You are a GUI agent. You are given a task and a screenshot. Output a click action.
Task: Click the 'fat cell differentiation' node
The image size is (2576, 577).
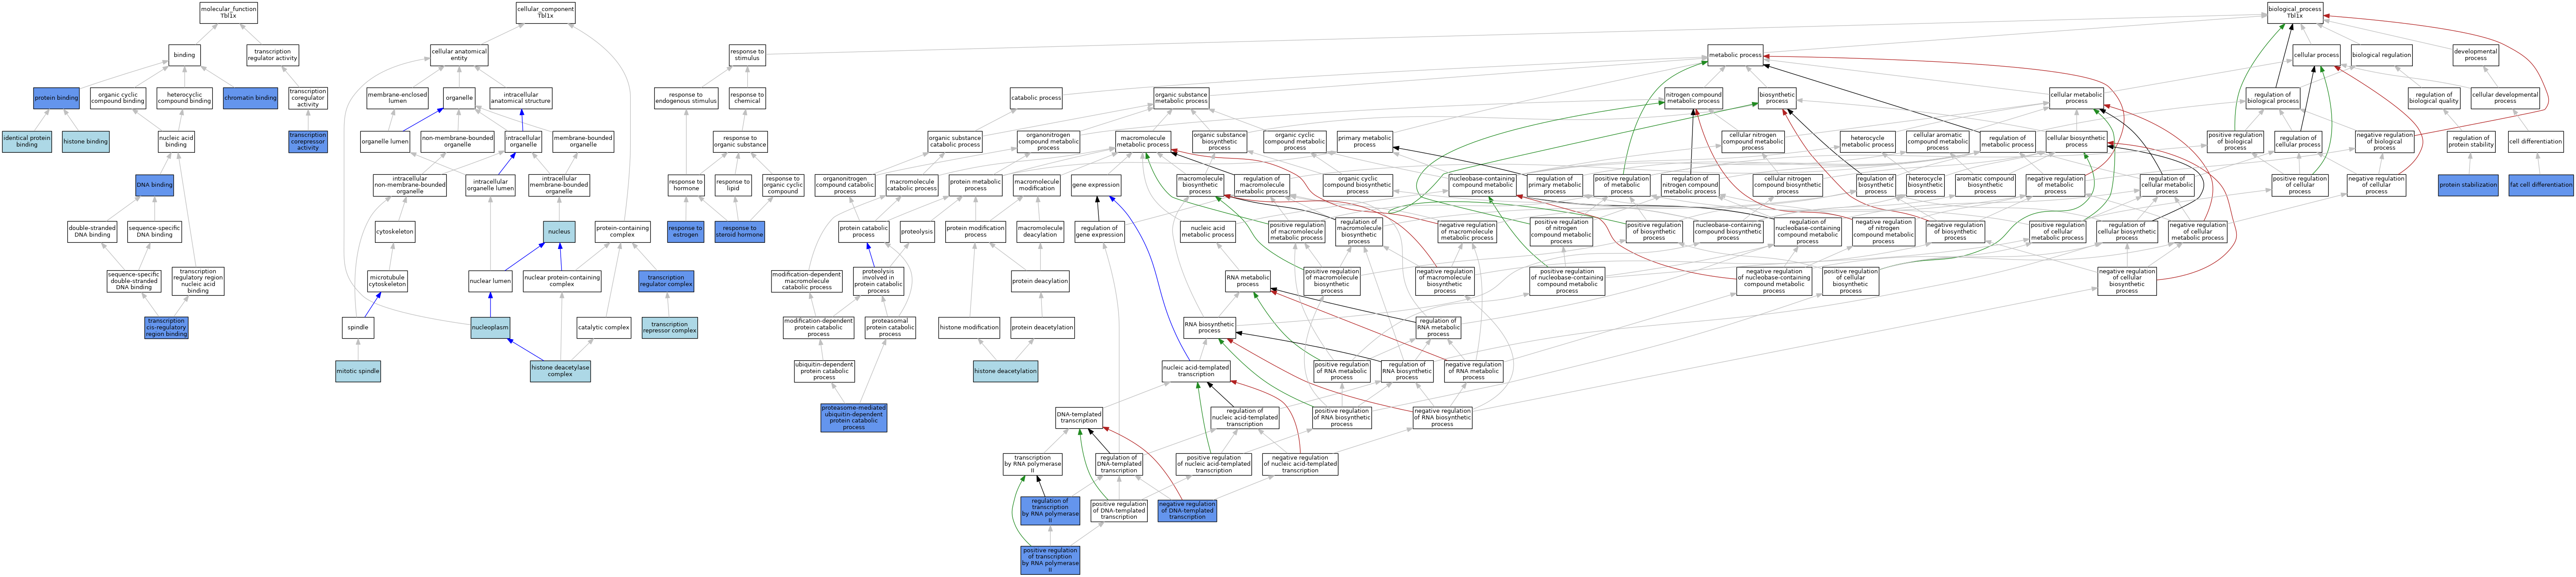click(2541, 185)
